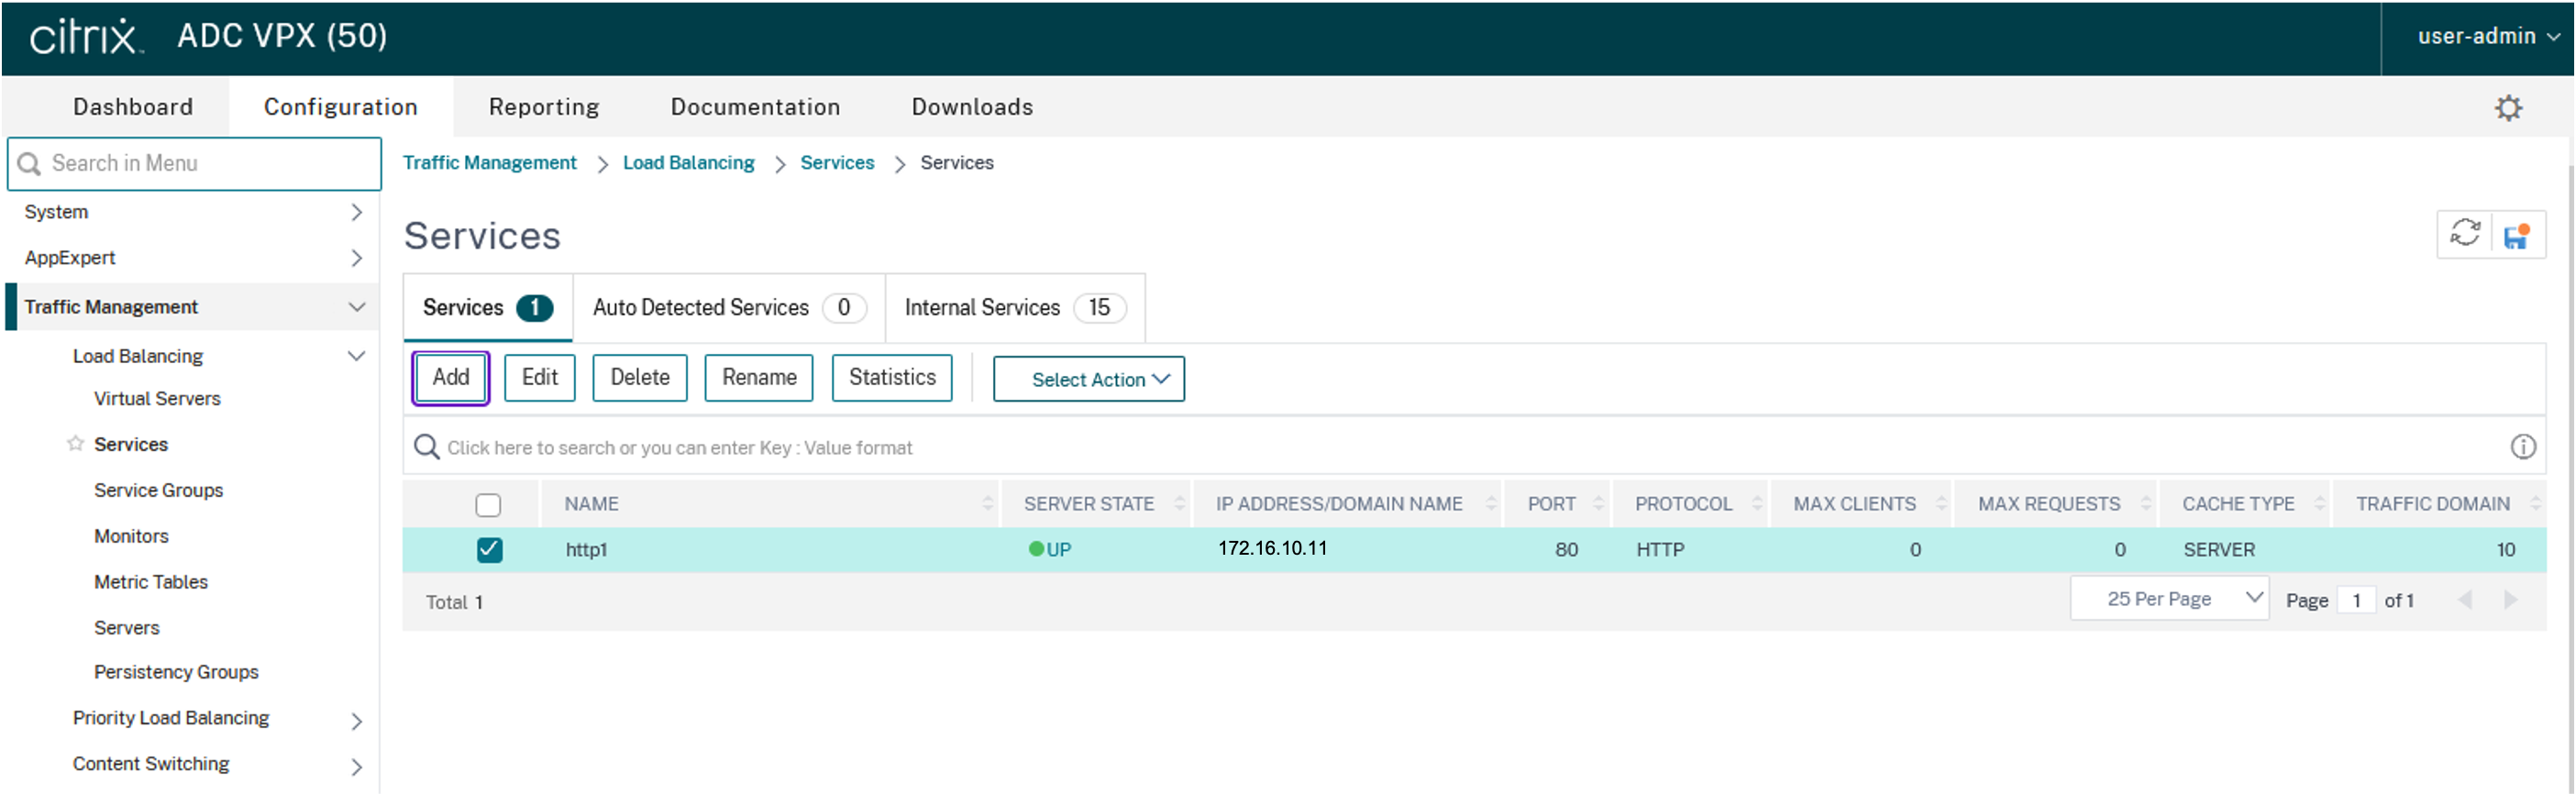Go to previous page arrow
2576x794 pixels.
point(2465,600)
